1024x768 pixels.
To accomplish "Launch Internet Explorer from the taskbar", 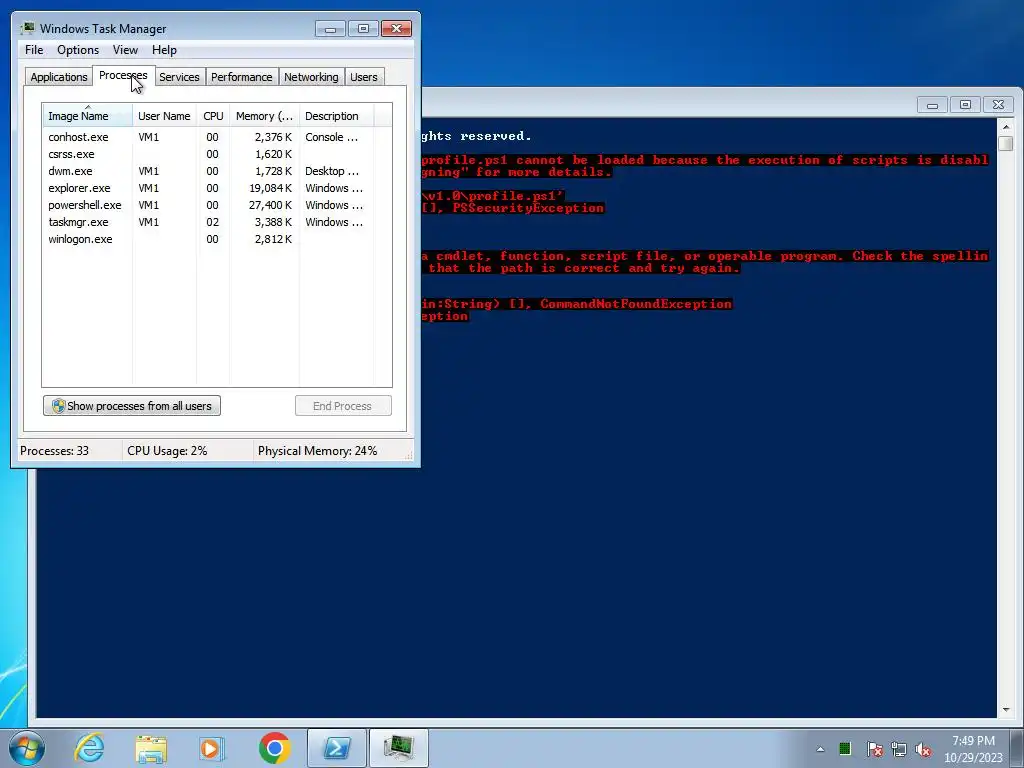I will coord(89,748).
